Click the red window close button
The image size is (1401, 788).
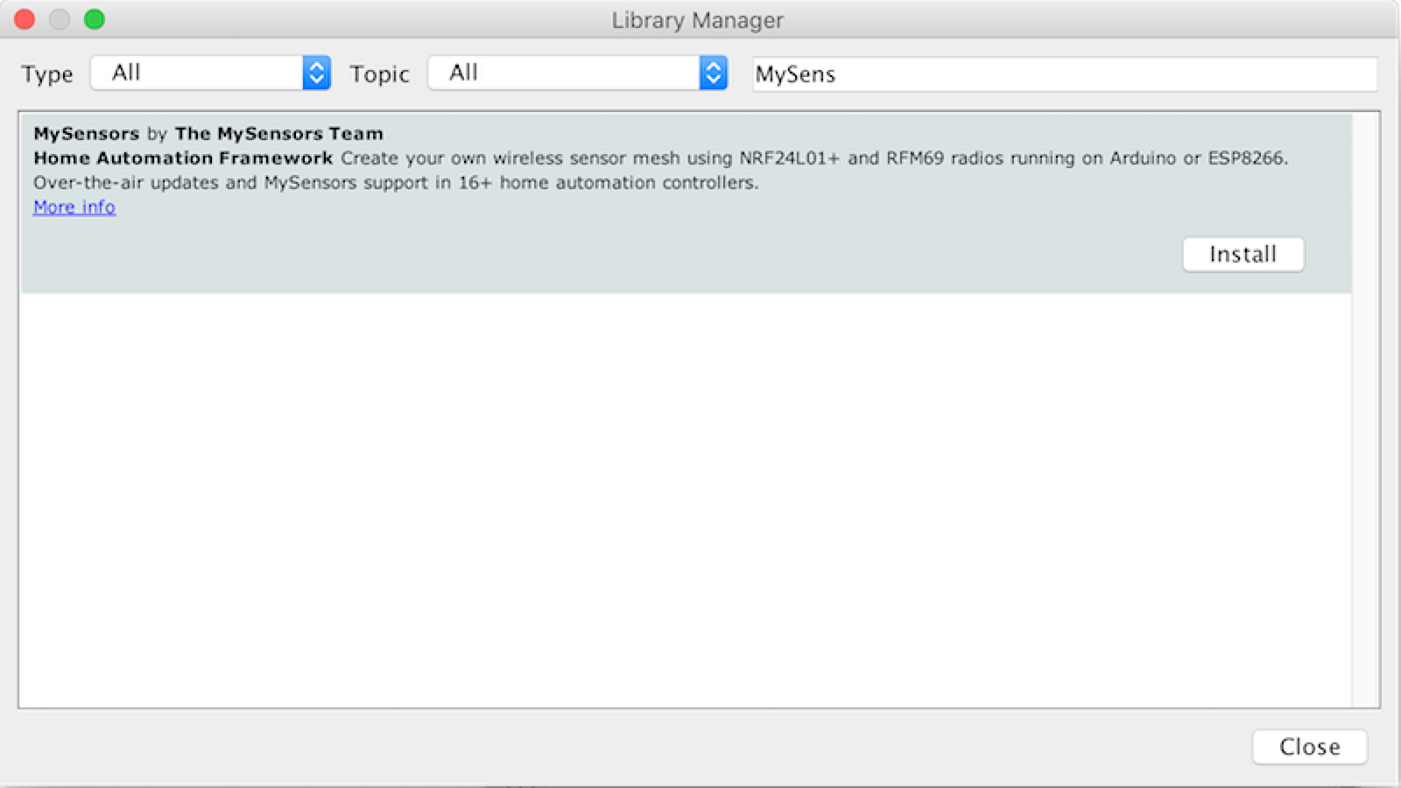25,19
